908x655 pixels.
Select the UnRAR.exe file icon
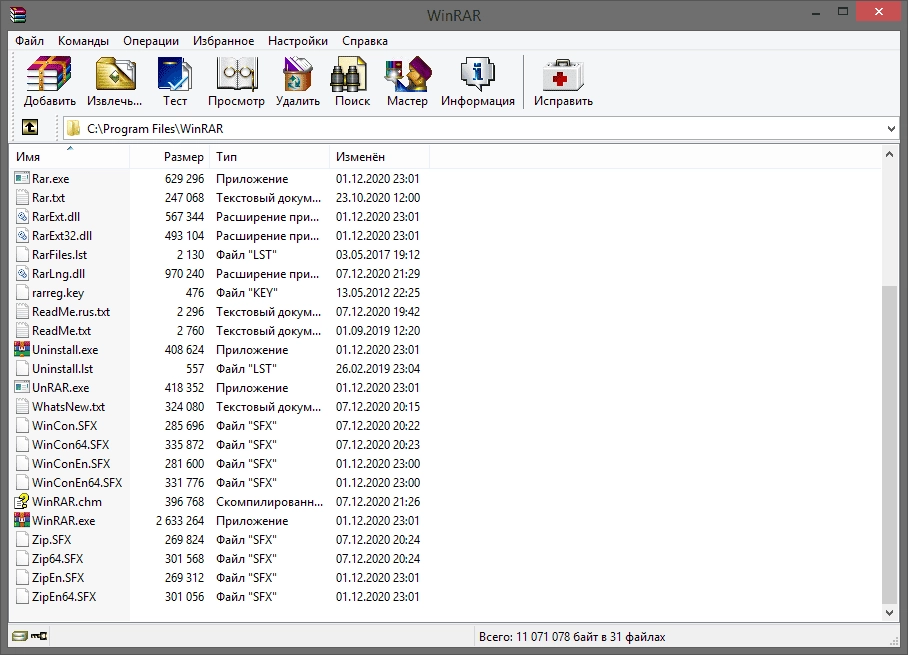coord(22,387)
